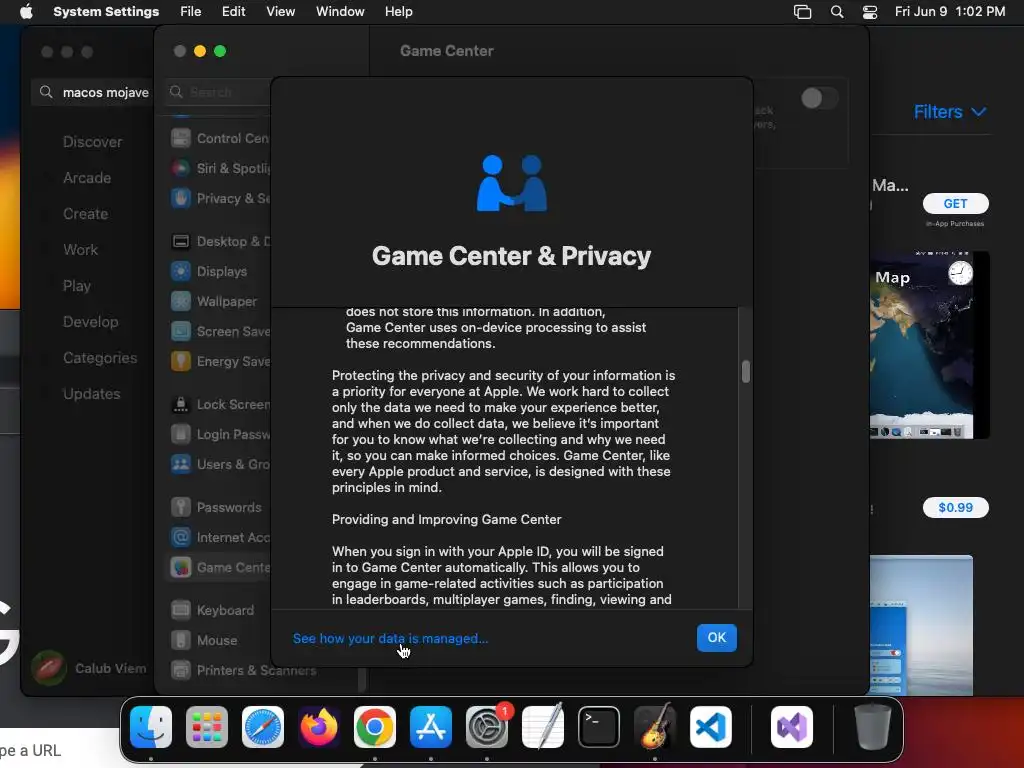Select Siri & Spotlight in sidebar
The height and width of the screenshot is (768, 1024).
tap(220, 168)
